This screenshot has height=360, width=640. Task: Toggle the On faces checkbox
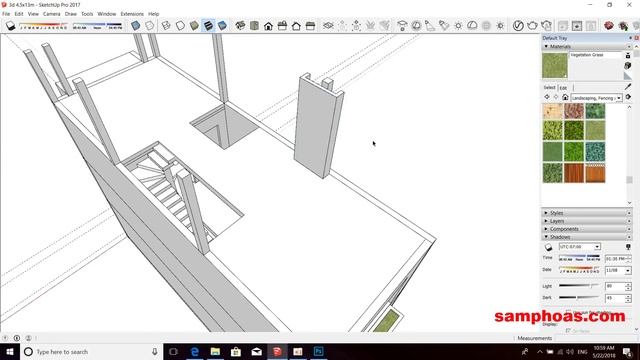[568, 331]
